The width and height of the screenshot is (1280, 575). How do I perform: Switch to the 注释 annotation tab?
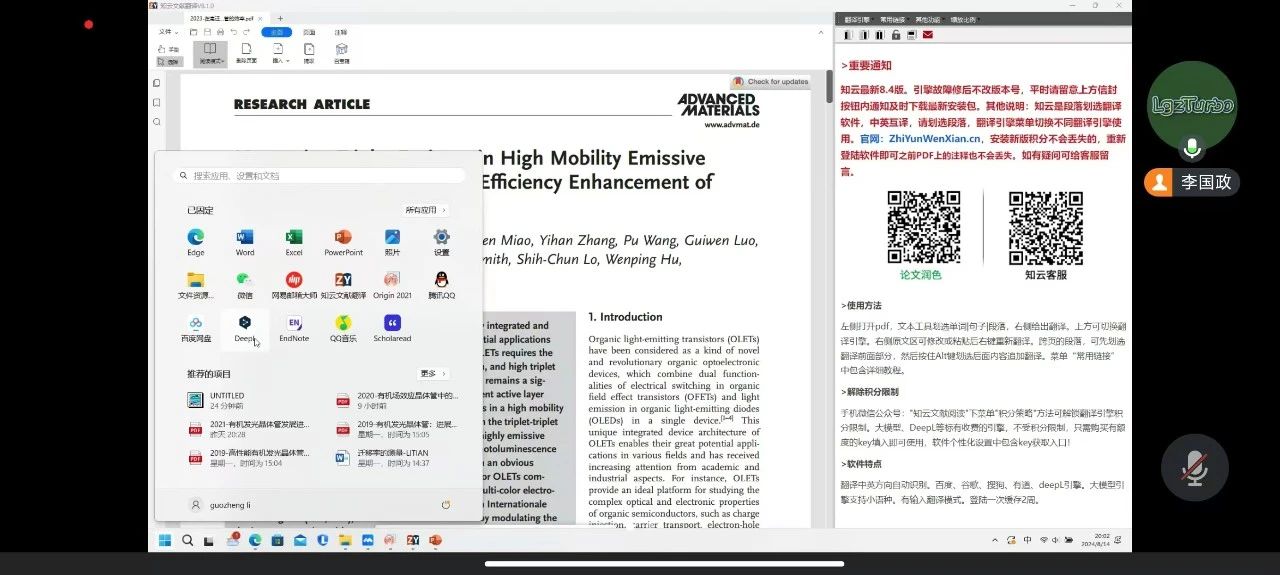coord(341,32)
